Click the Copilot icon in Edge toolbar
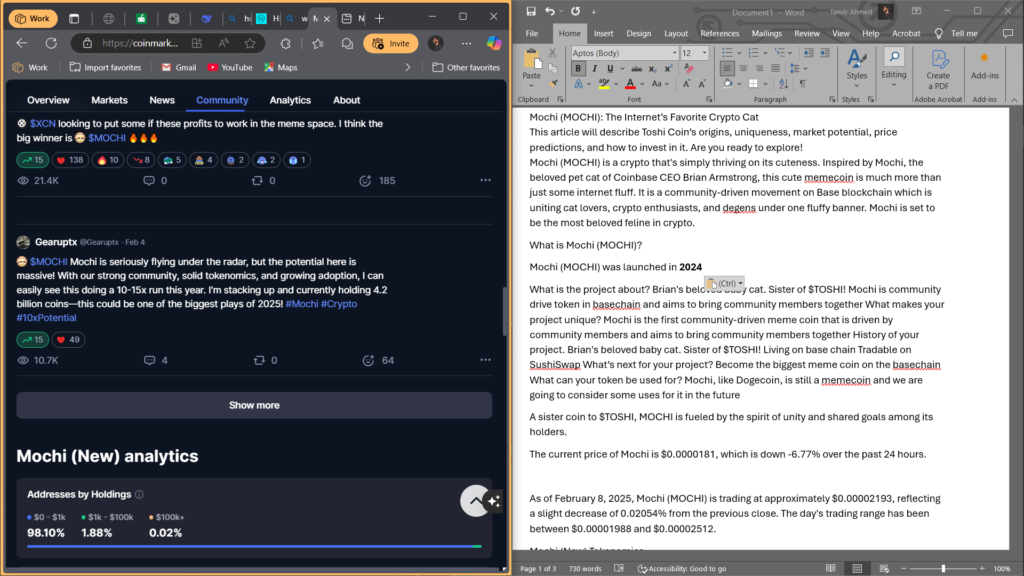 493,43
